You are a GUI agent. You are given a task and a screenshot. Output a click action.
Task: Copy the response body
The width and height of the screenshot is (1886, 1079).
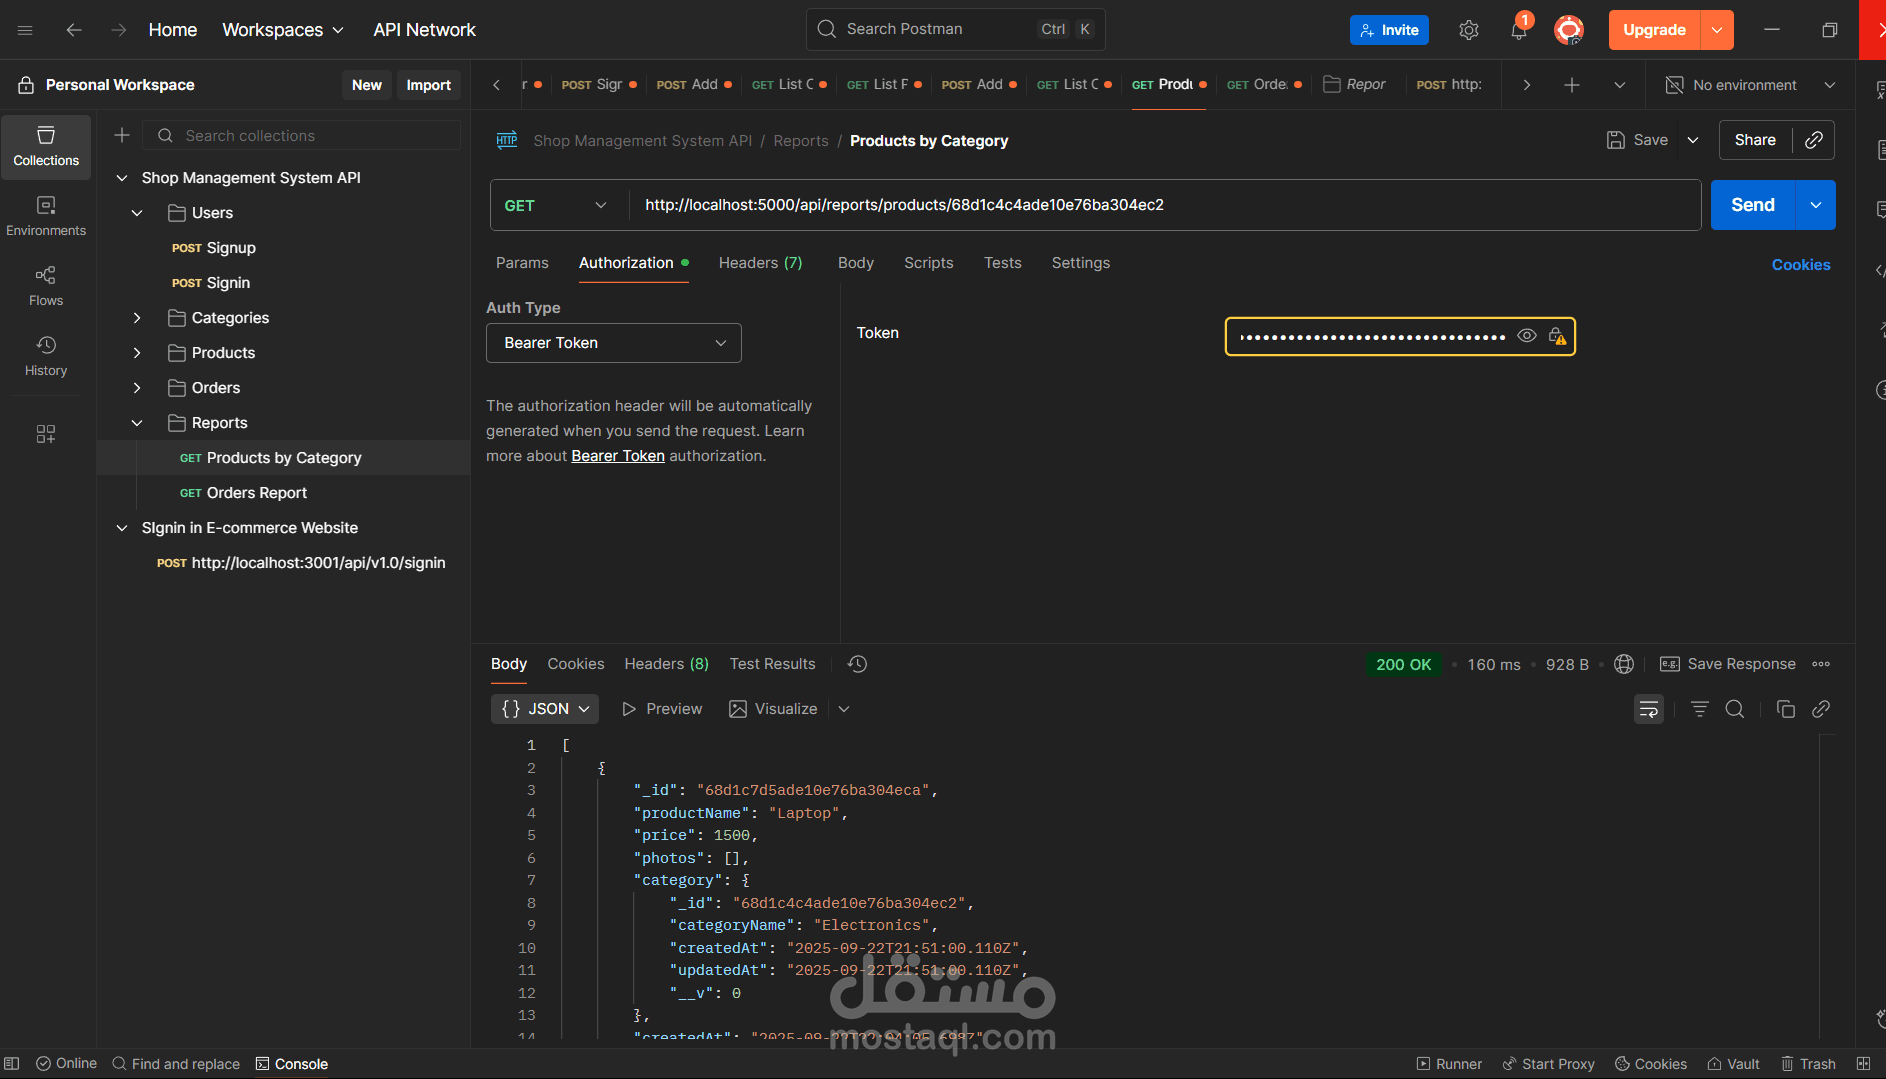coord(1785,709)
